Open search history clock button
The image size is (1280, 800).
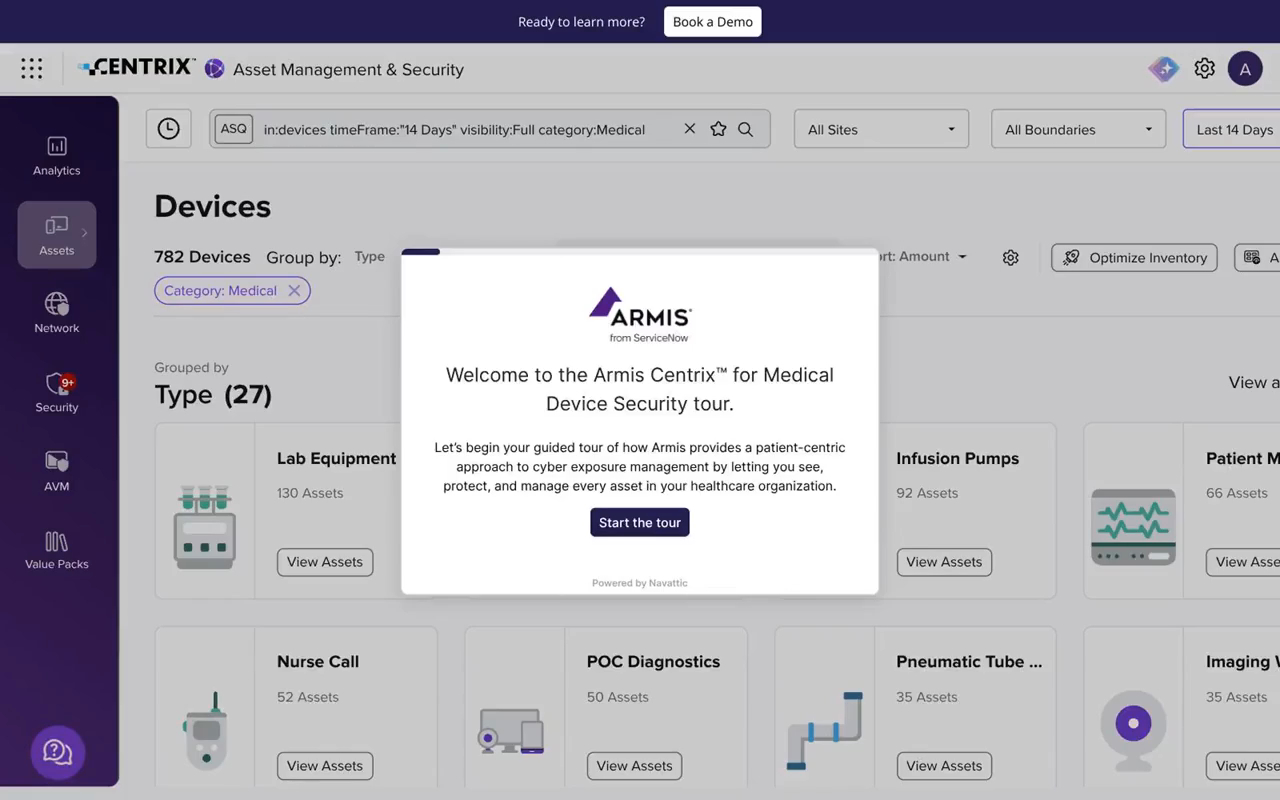[168, 129]
